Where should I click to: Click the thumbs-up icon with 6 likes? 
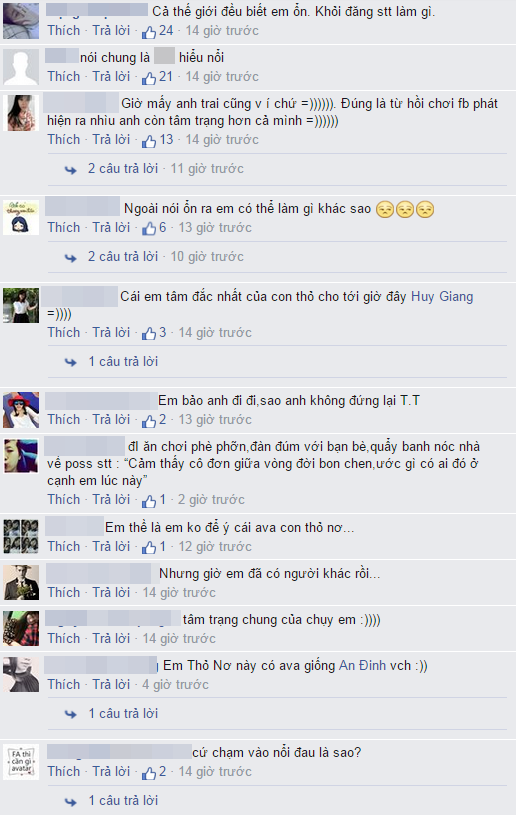click(149, 228)
